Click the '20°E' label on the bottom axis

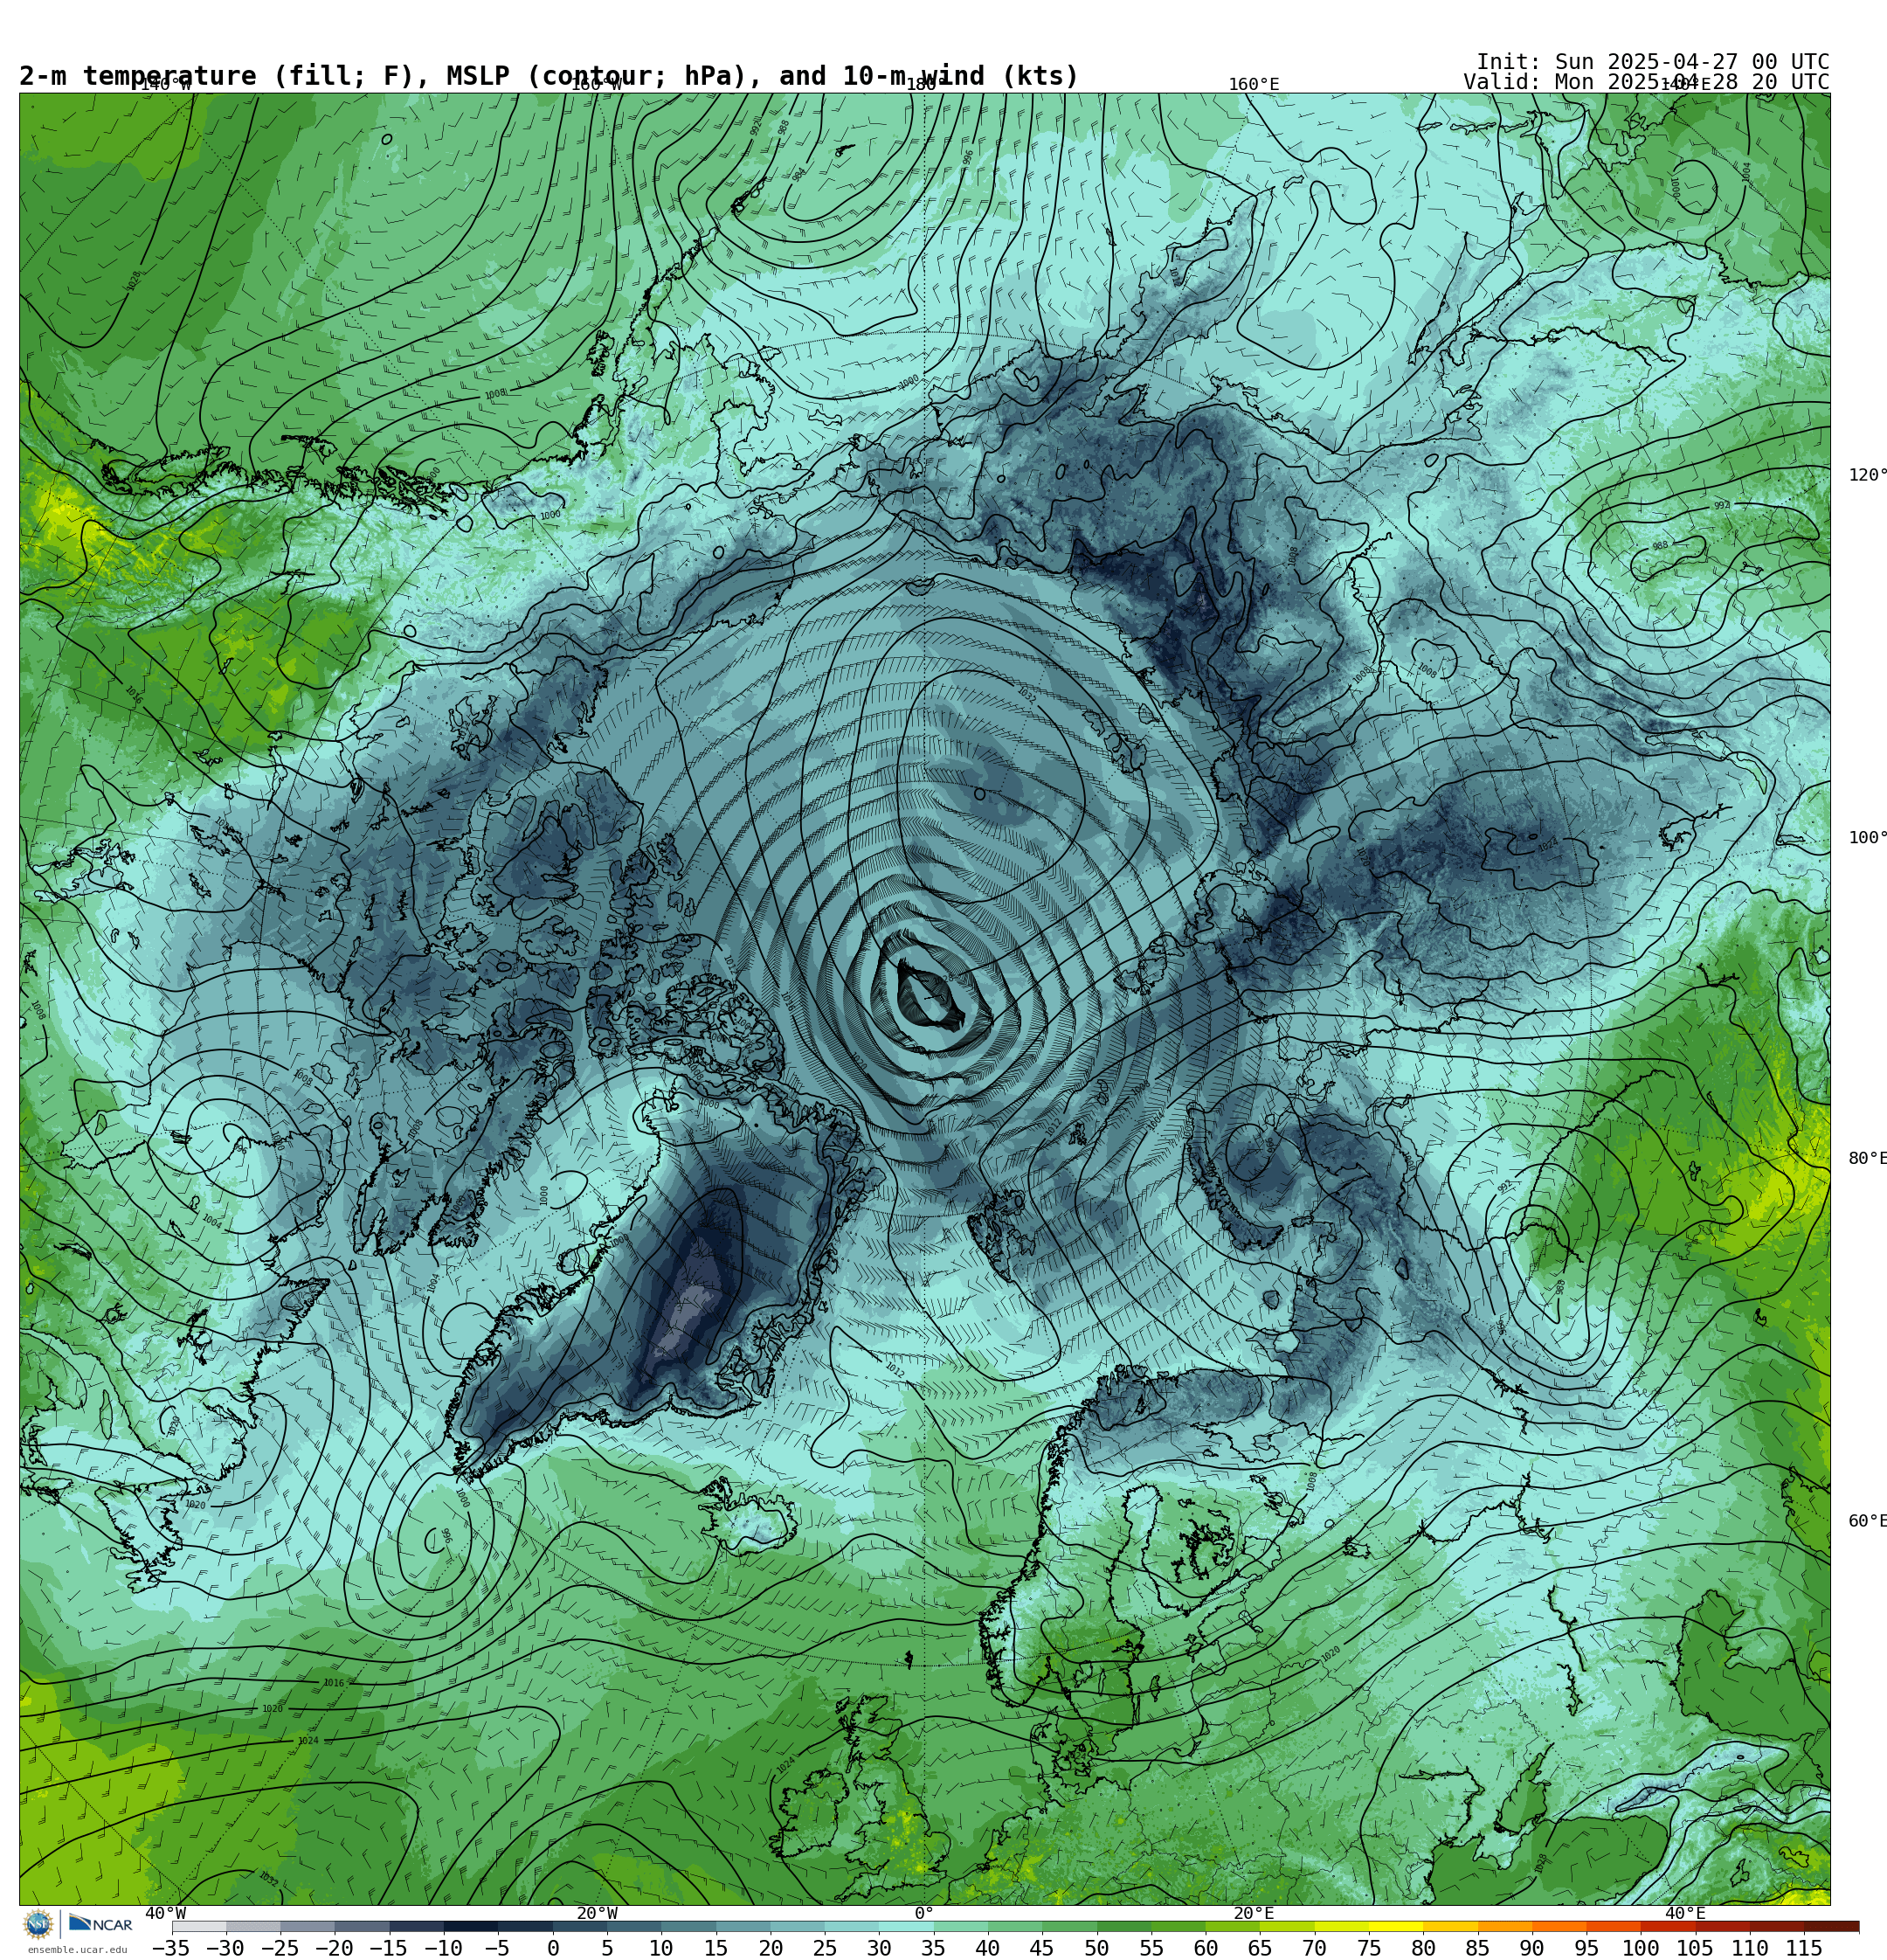tap(1253, 1913)
